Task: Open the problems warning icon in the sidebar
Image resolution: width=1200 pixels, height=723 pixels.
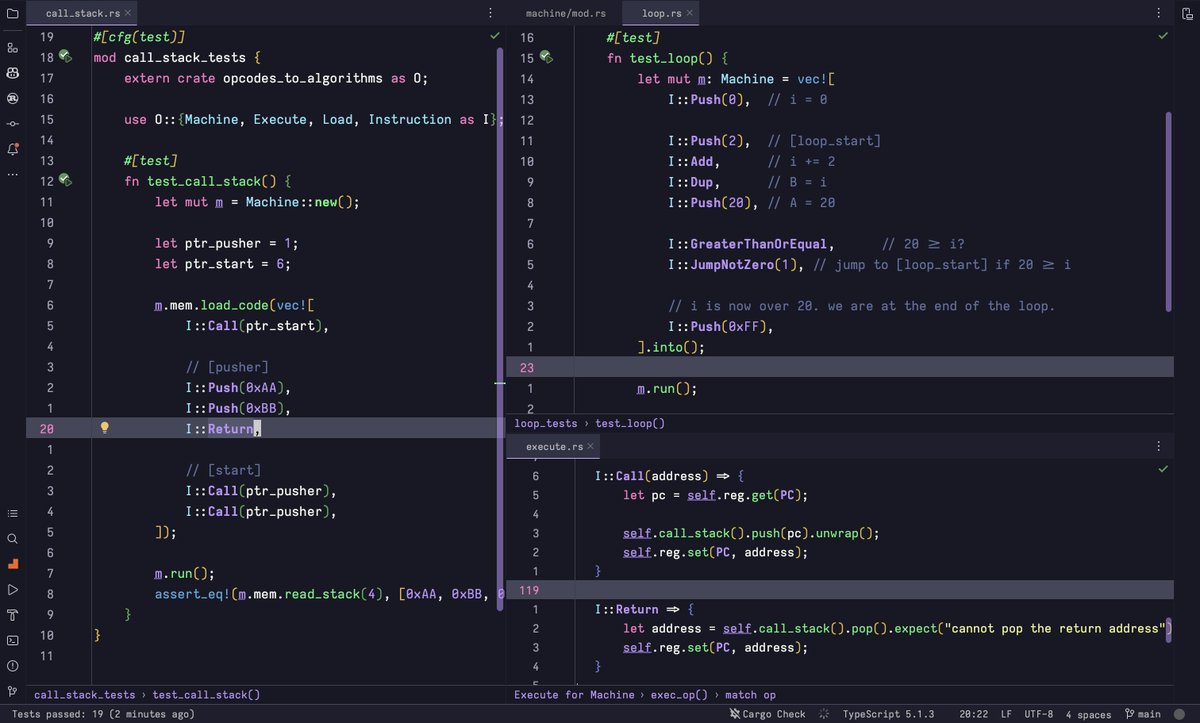Action: pyautogui.click(x=13, y=666)
